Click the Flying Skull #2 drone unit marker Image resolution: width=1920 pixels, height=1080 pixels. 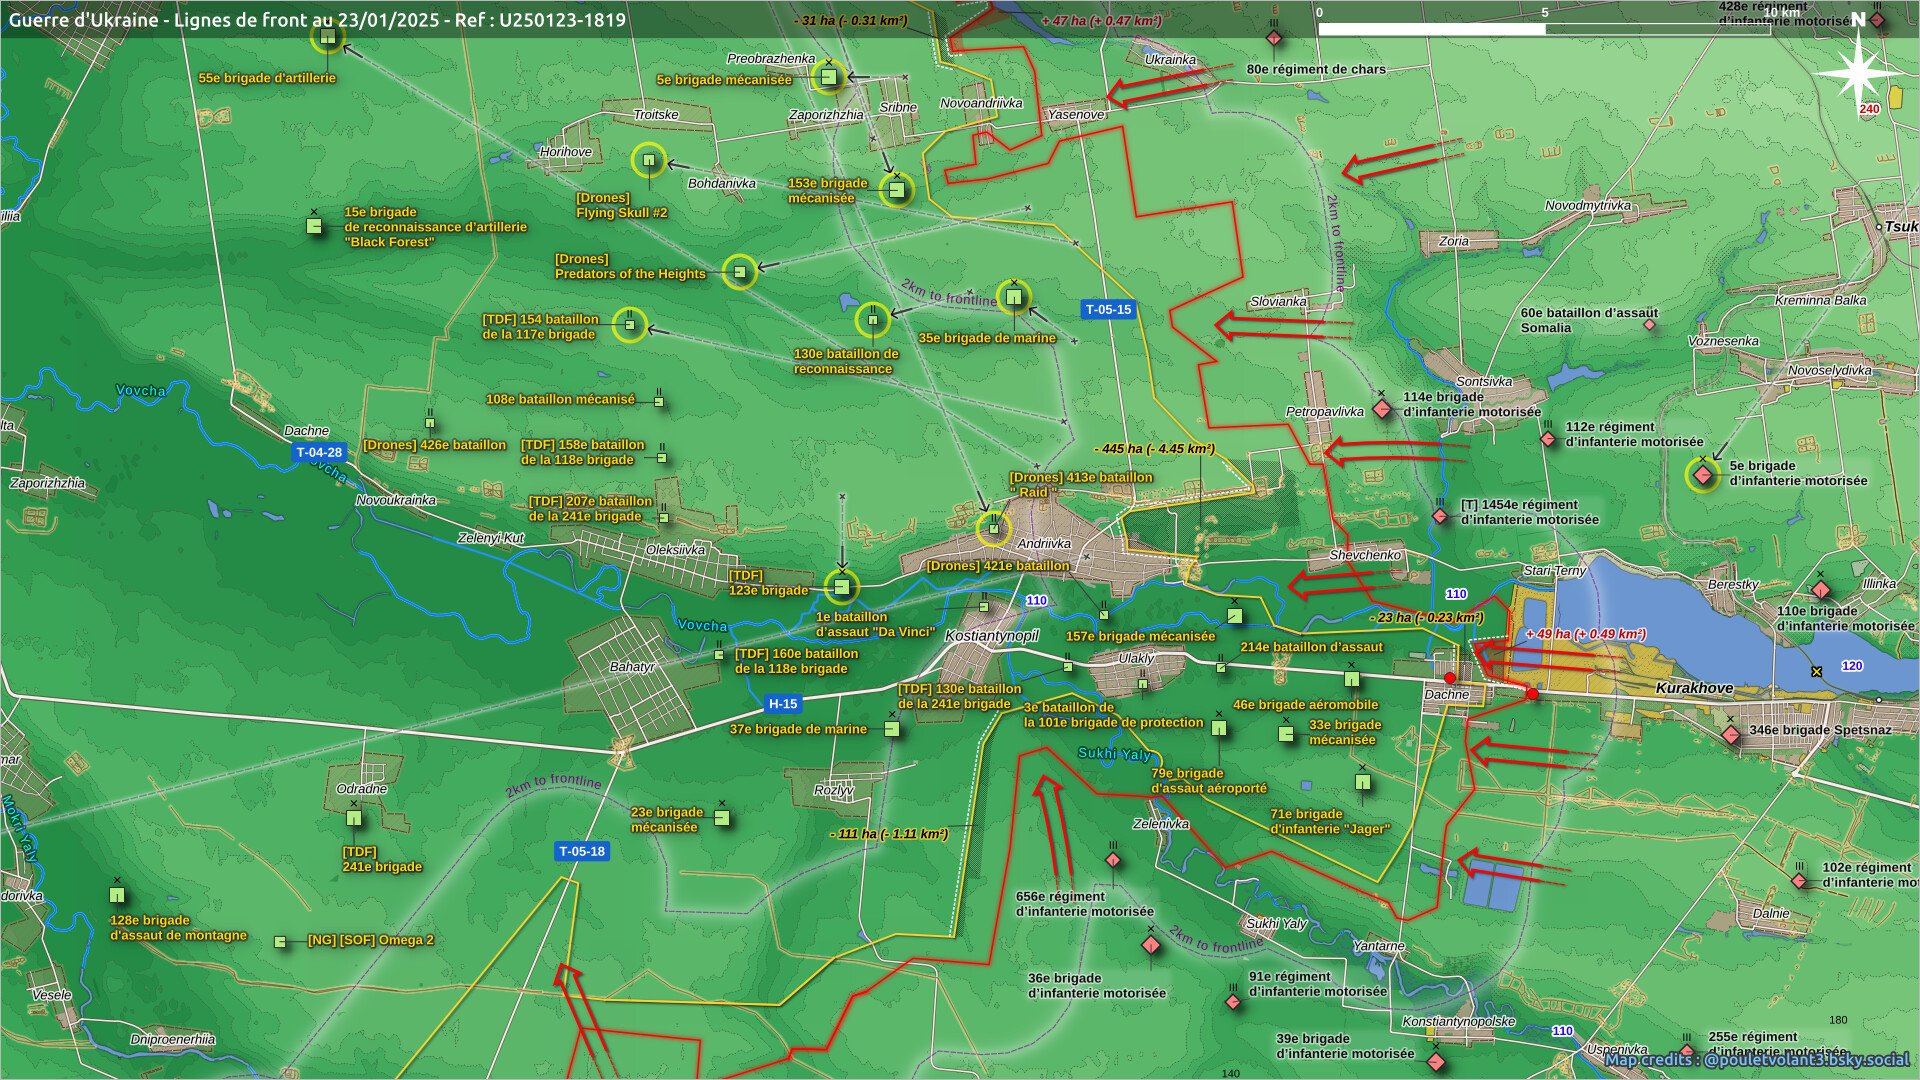click(x=649, y=160)
